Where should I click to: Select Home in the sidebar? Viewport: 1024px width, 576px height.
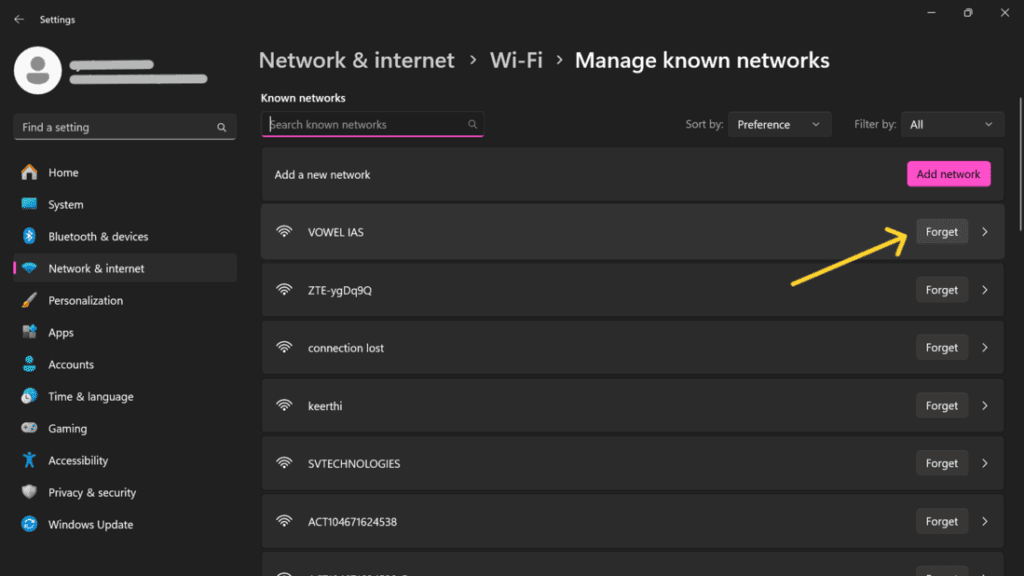[63, 173]
